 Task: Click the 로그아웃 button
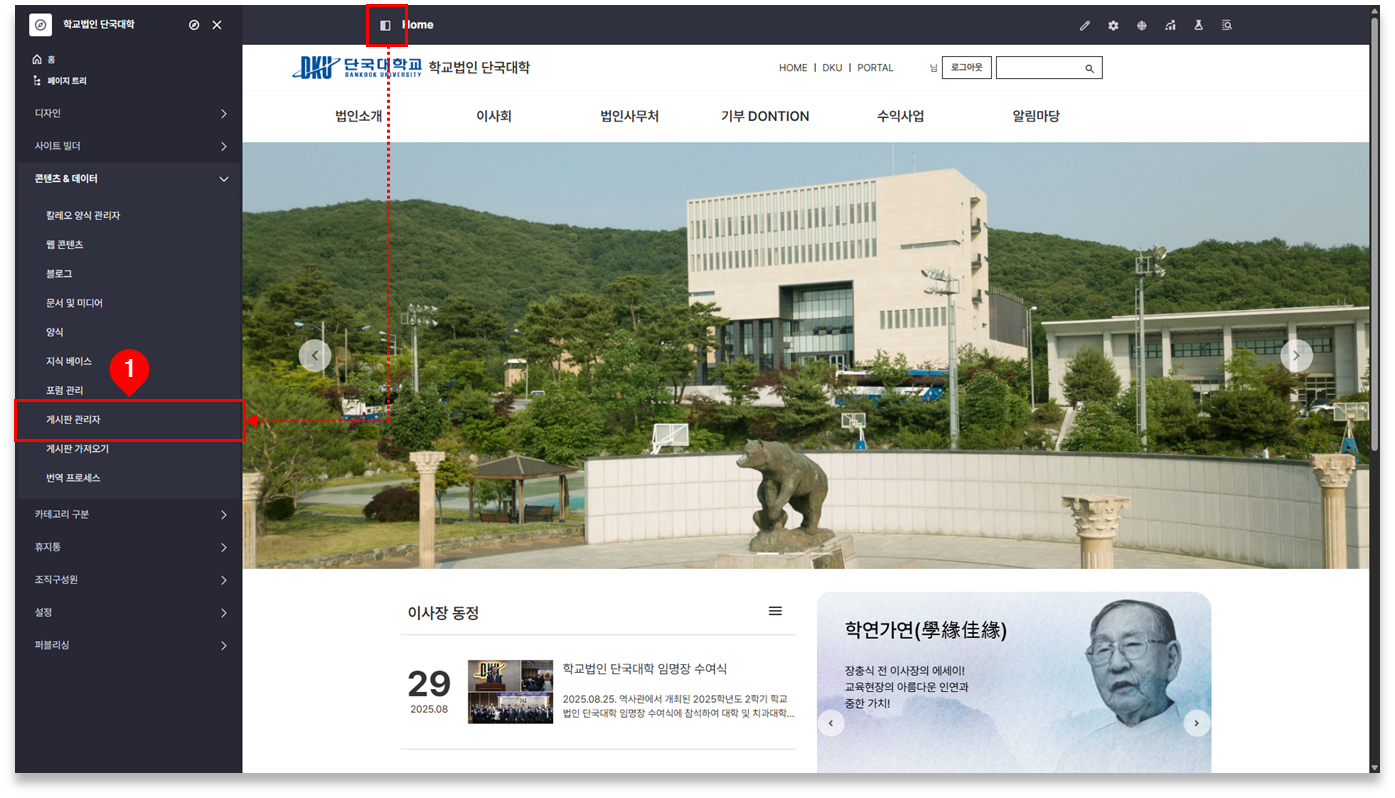966,68
